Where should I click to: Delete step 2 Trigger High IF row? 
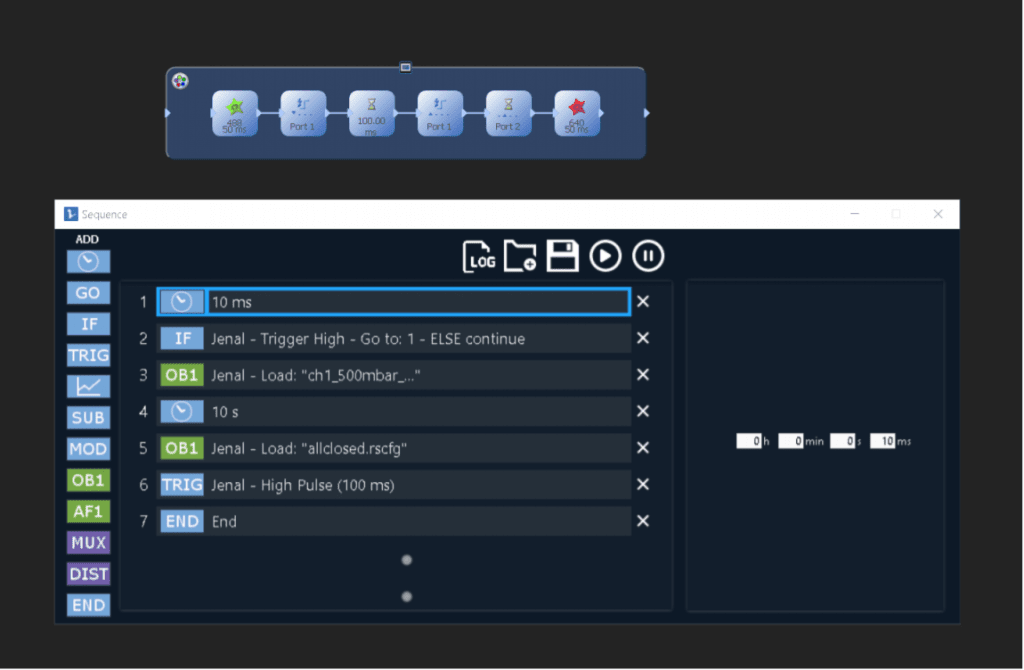pyautogui.click(x=643, y=339)
